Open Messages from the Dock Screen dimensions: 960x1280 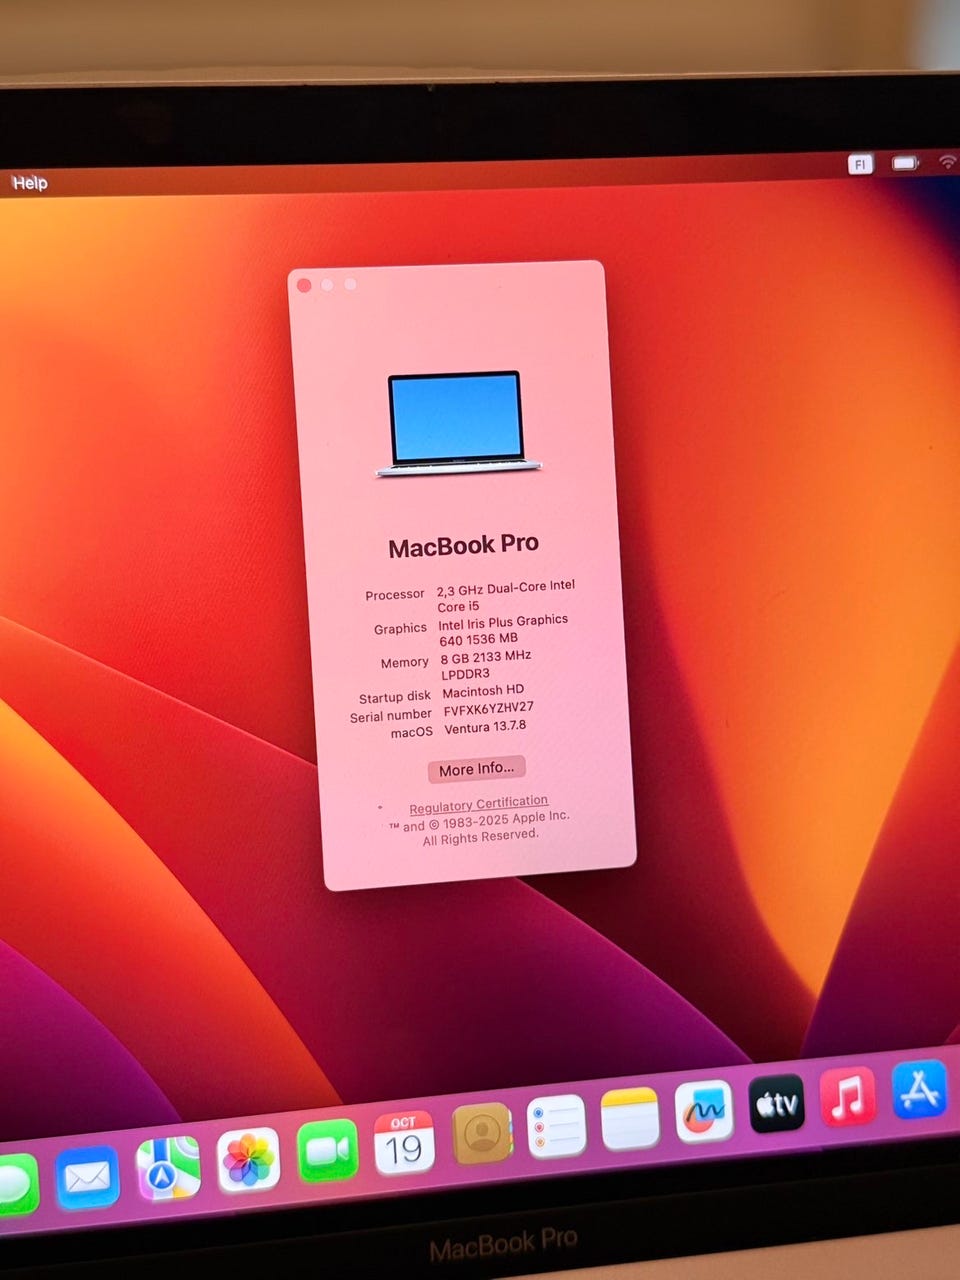click(16, 1185)
